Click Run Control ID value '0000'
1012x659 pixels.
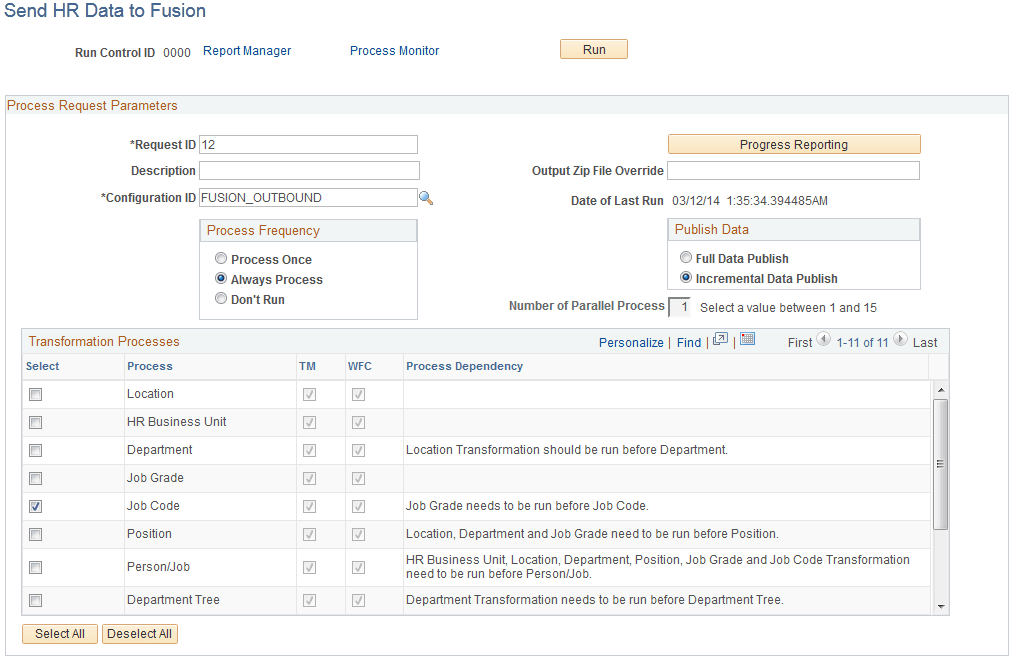177,53
